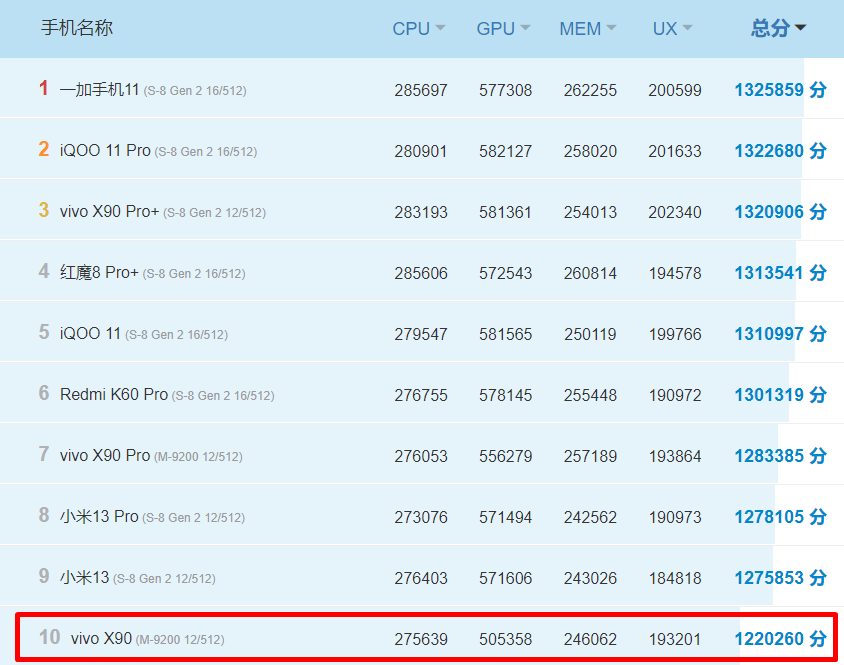The height and width of the screenshot is (665, 844).
Task: Sort by GPU score dropdown arrow
Action: pos(525,27)
